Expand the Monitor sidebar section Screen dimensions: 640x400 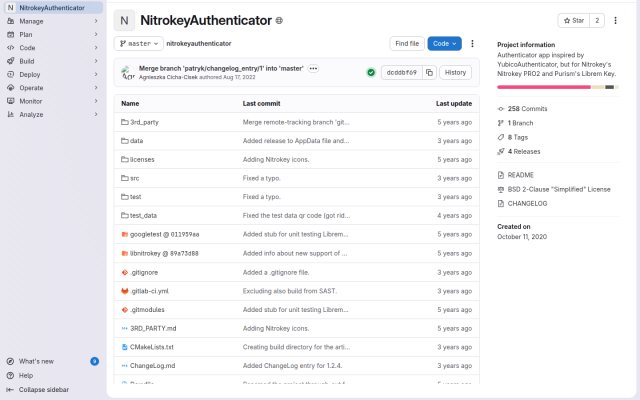coord(53,101)
